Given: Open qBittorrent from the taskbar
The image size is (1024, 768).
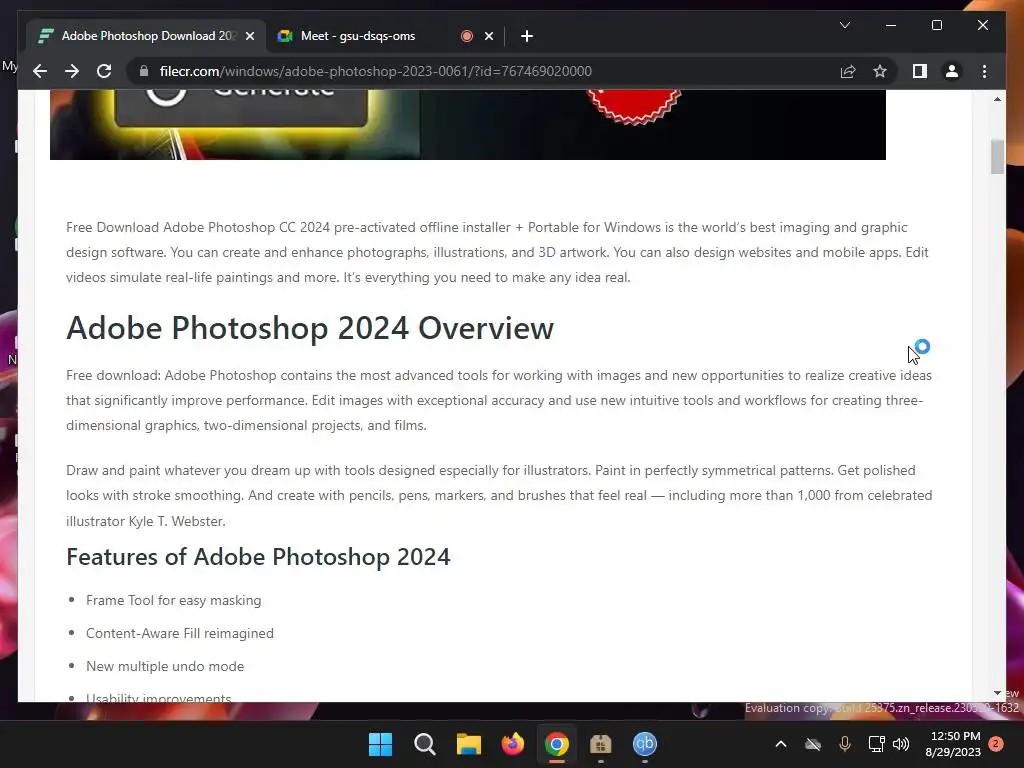Looking at the screenshot, I should 645,744.
